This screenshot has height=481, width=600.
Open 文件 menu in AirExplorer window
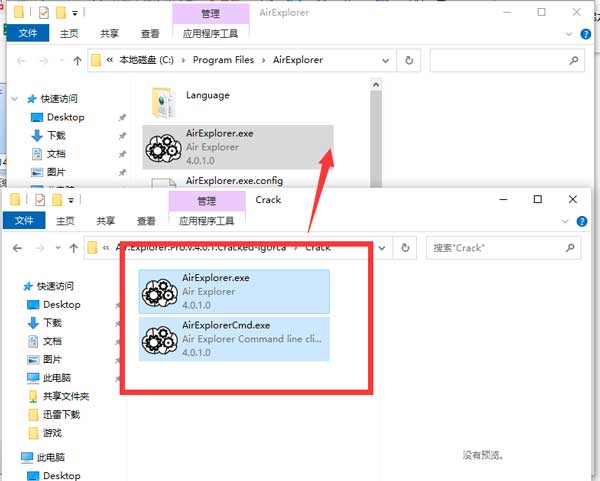(28, 33)
